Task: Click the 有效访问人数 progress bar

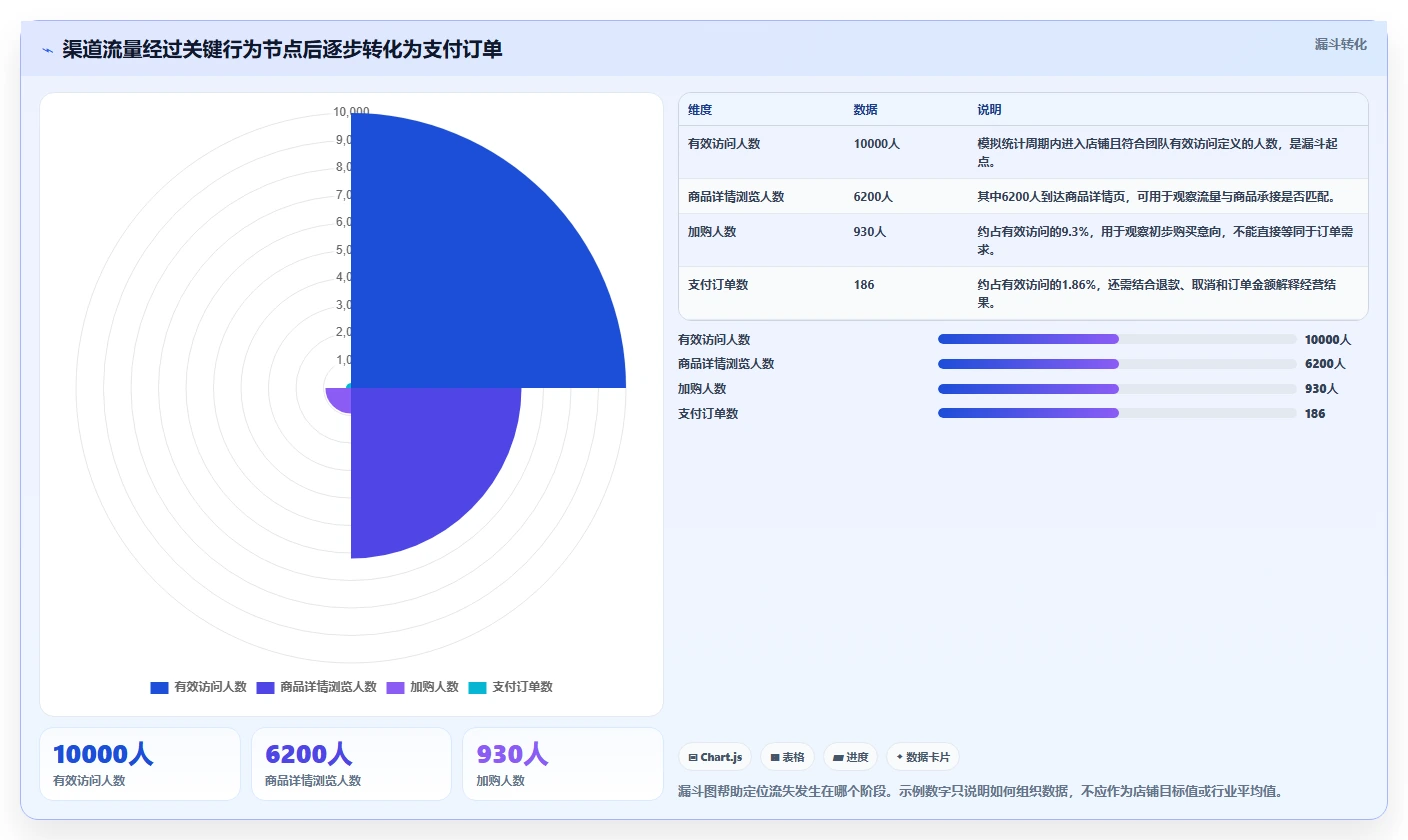Action: (x=1117, y=339)
